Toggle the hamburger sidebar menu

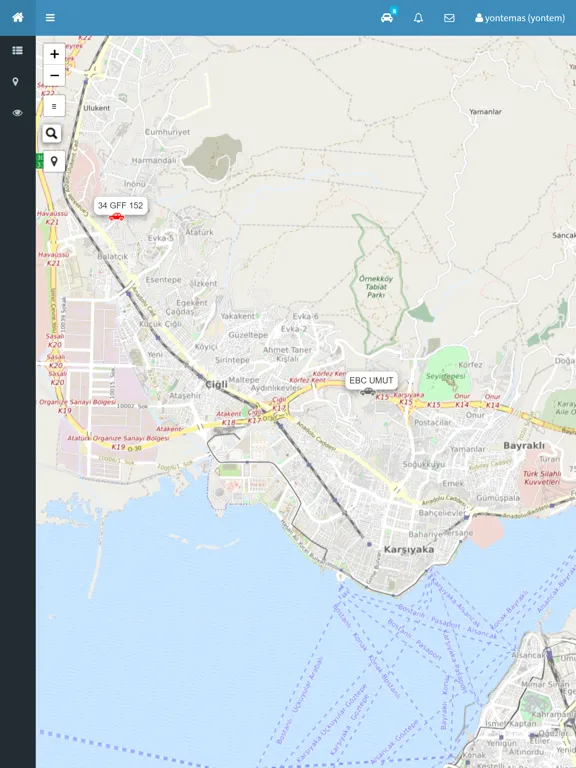(50, 18)
